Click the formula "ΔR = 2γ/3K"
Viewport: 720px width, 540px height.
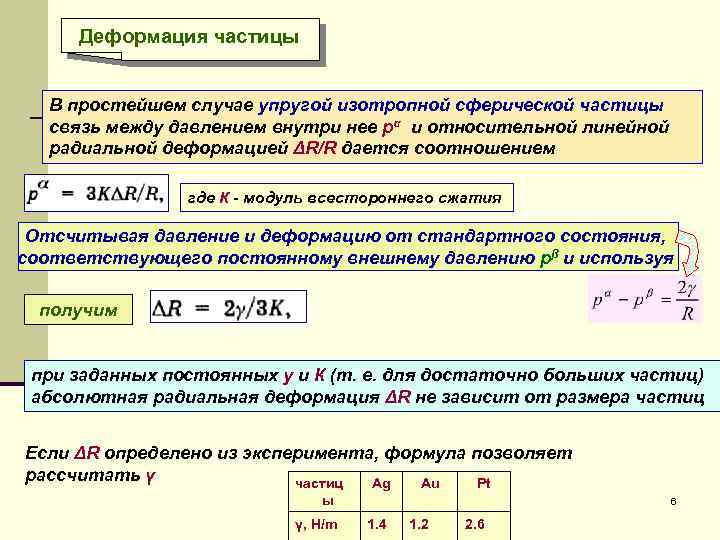[228, 307]
